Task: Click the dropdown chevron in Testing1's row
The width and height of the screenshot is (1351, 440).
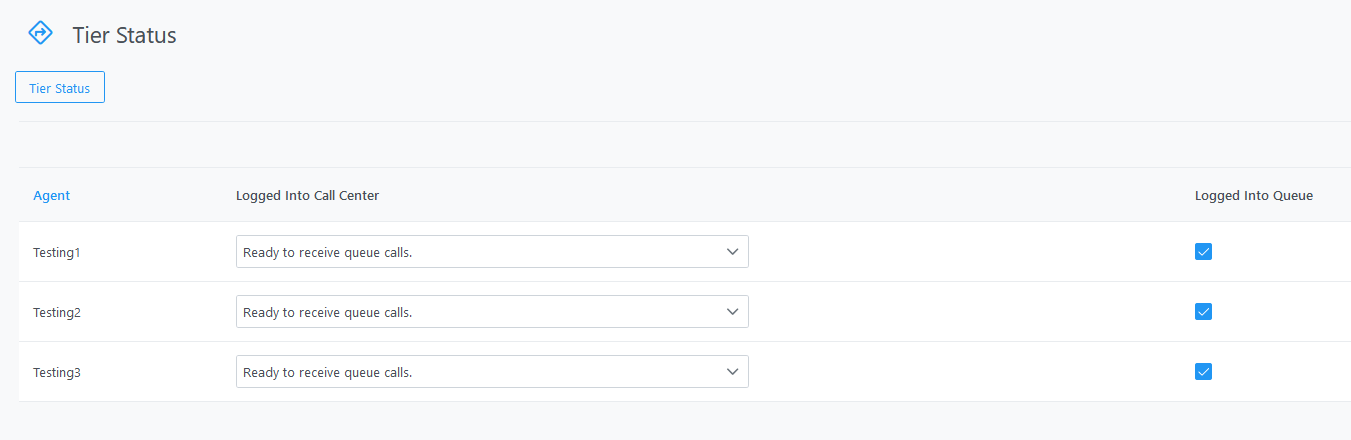Action: [x=732, y=252]
